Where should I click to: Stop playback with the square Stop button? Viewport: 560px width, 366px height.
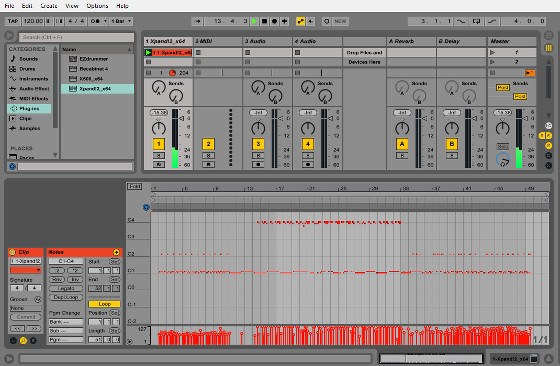tap(264, 21)
